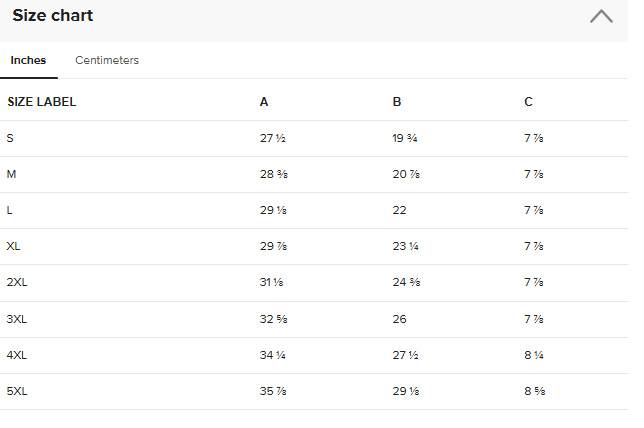
Task: Click the 27 ½ value for size S
Action: pos(274,138)
